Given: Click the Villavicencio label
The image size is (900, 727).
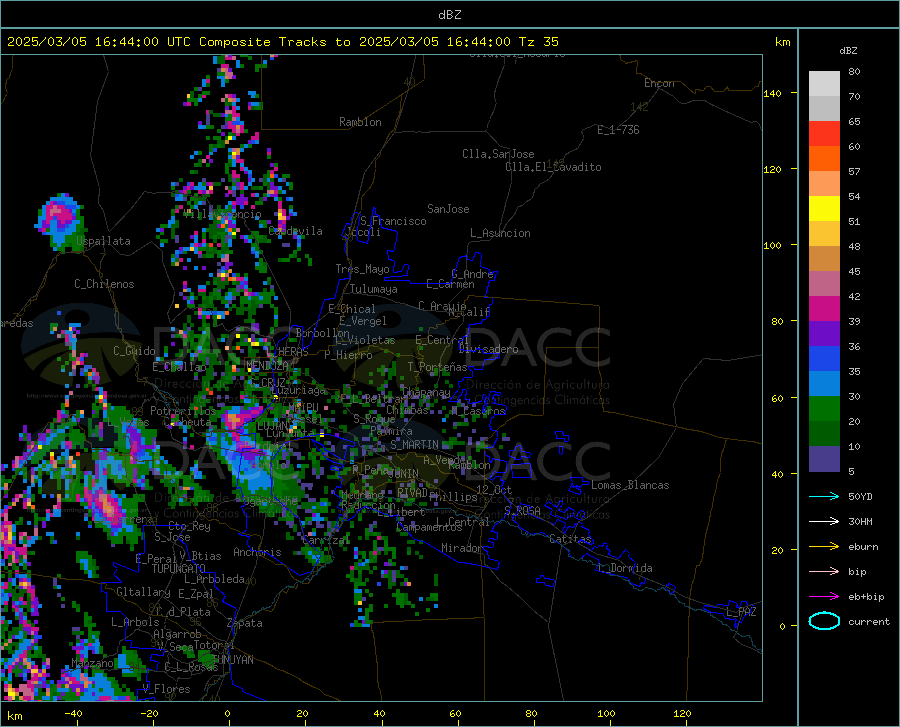Looking at the screenshot, I should coord(222,214).
